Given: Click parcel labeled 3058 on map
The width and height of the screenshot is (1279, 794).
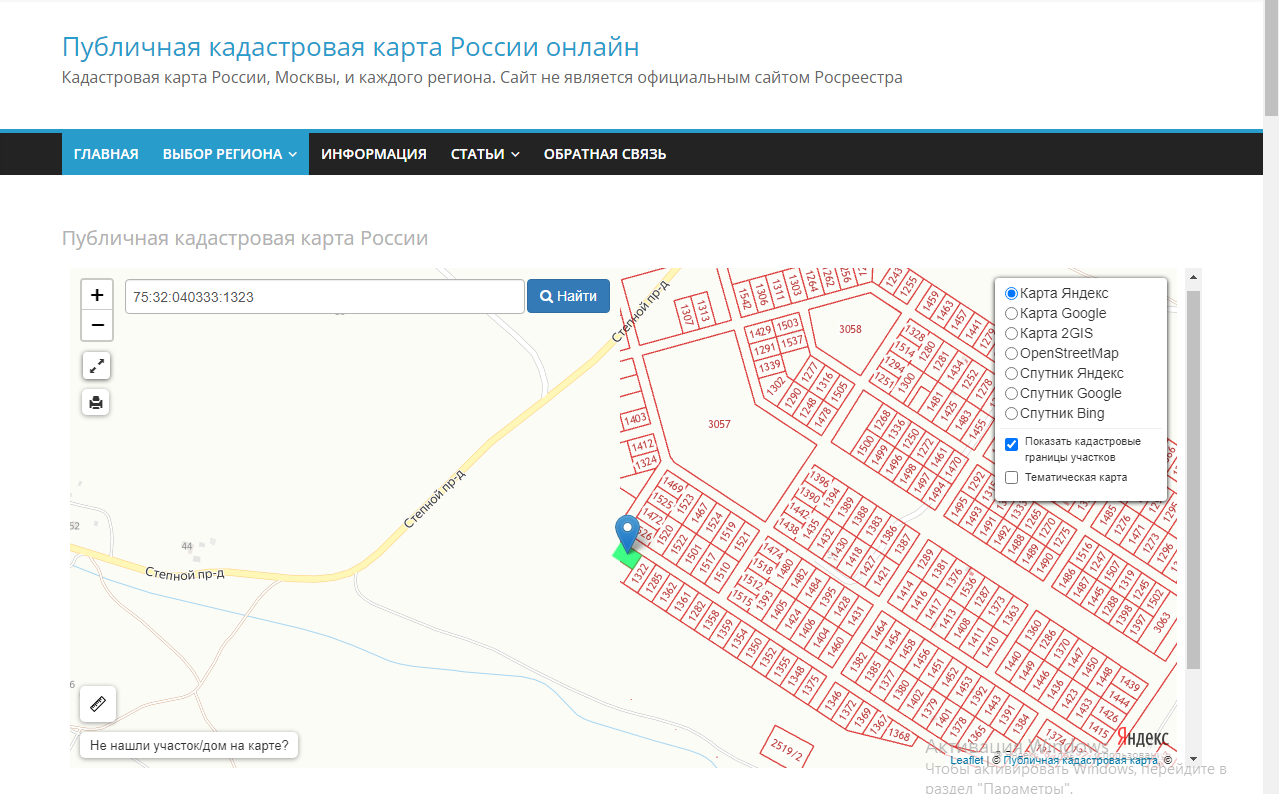Looking at the screenshot, I should [x=850, y=329].
